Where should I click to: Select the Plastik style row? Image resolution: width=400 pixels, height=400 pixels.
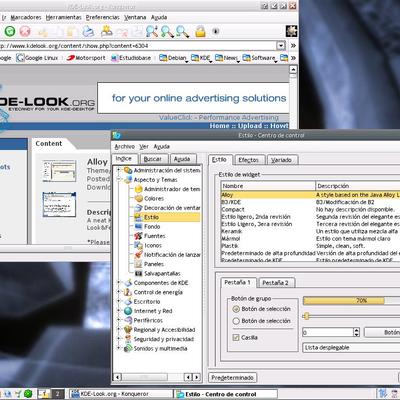tap(310, 246)
